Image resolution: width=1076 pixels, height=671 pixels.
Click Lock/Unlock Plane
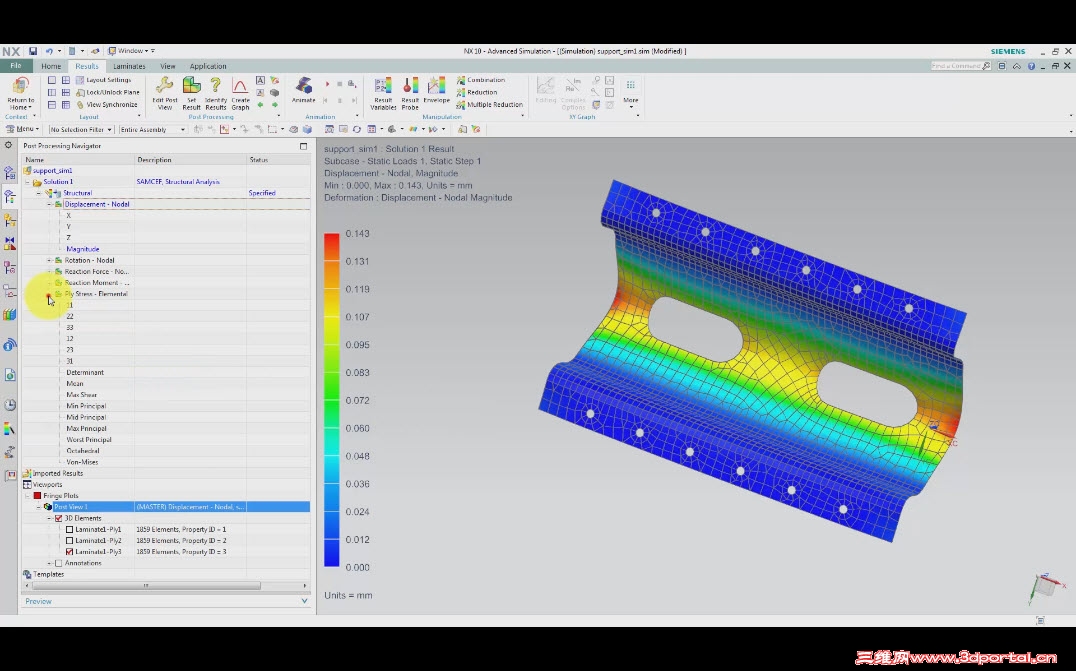click(108, 93)
